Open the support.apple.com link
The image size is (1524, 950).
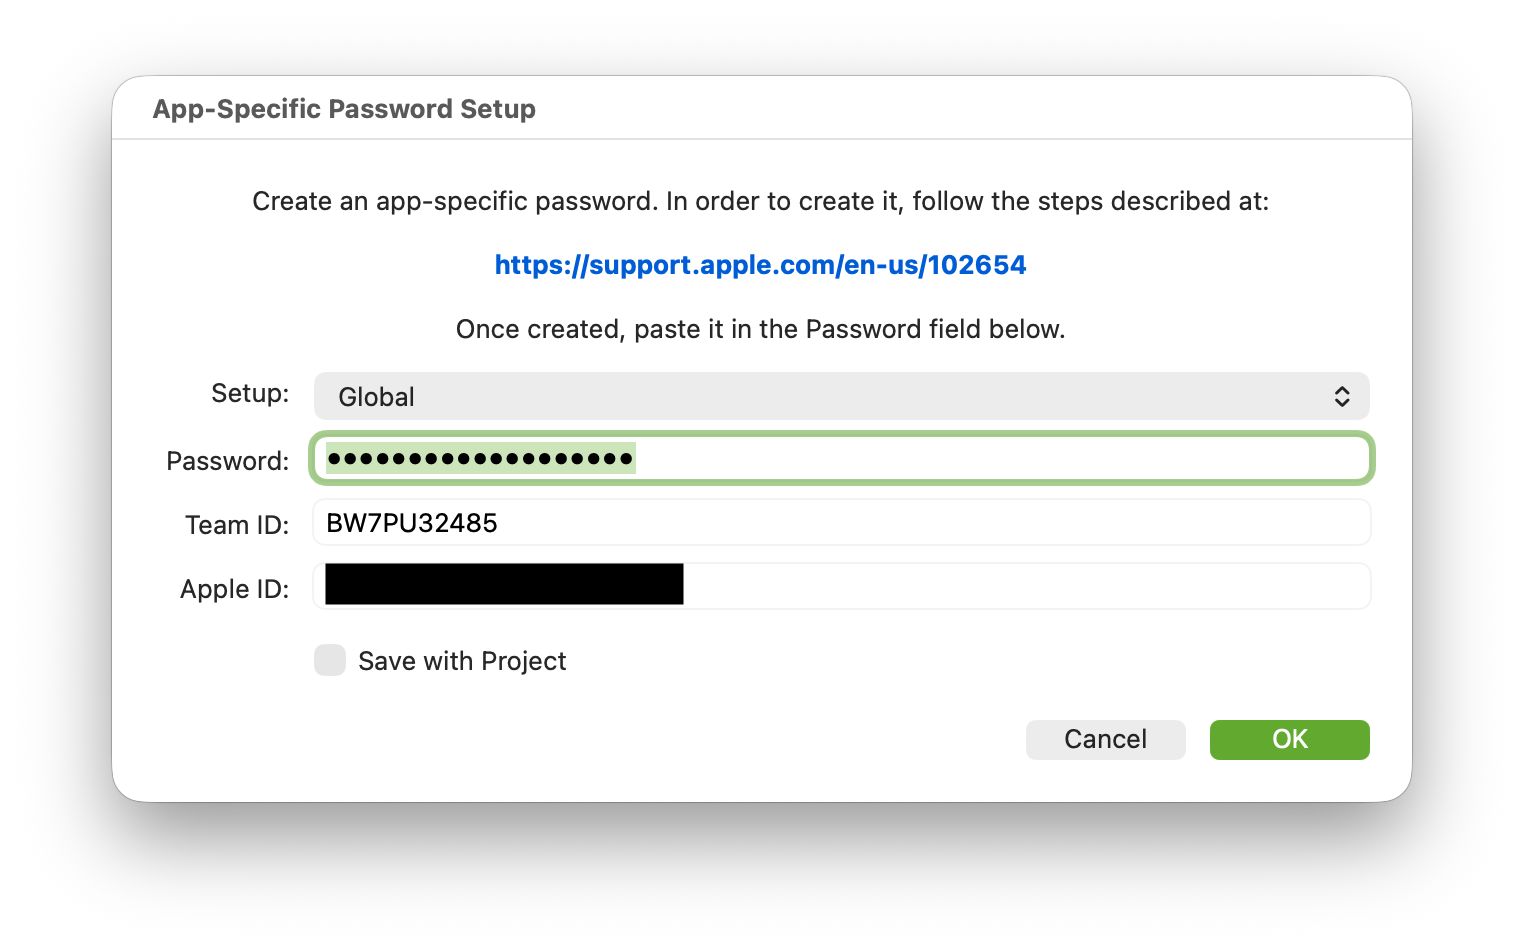click(760, 265)
